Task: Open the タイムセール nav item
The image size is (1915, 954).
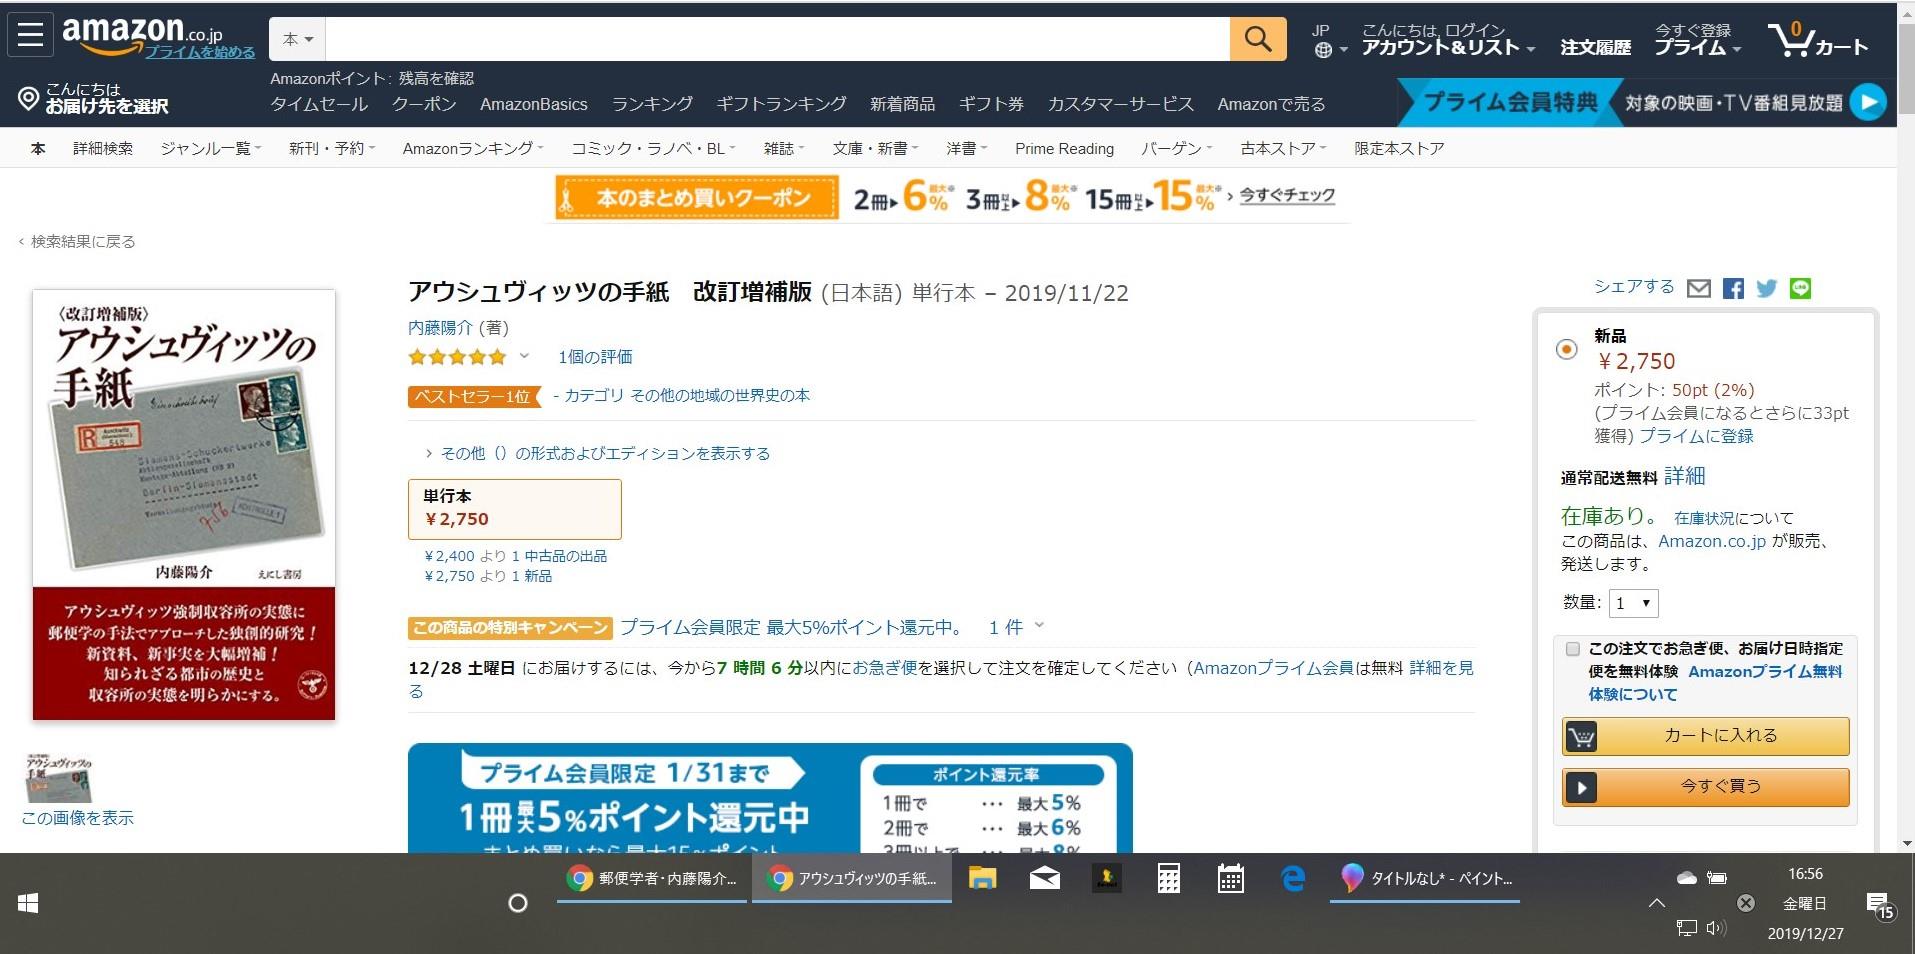Action: click(319, 104)
